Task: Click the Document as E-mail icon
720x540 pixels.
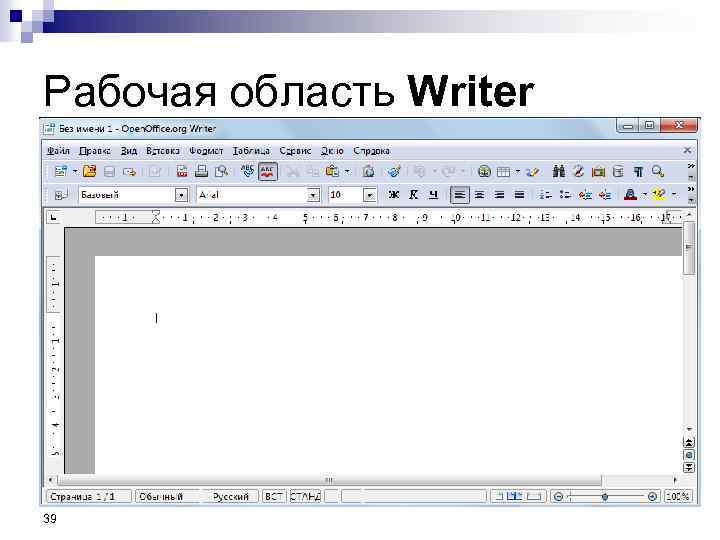Action: 129,172
